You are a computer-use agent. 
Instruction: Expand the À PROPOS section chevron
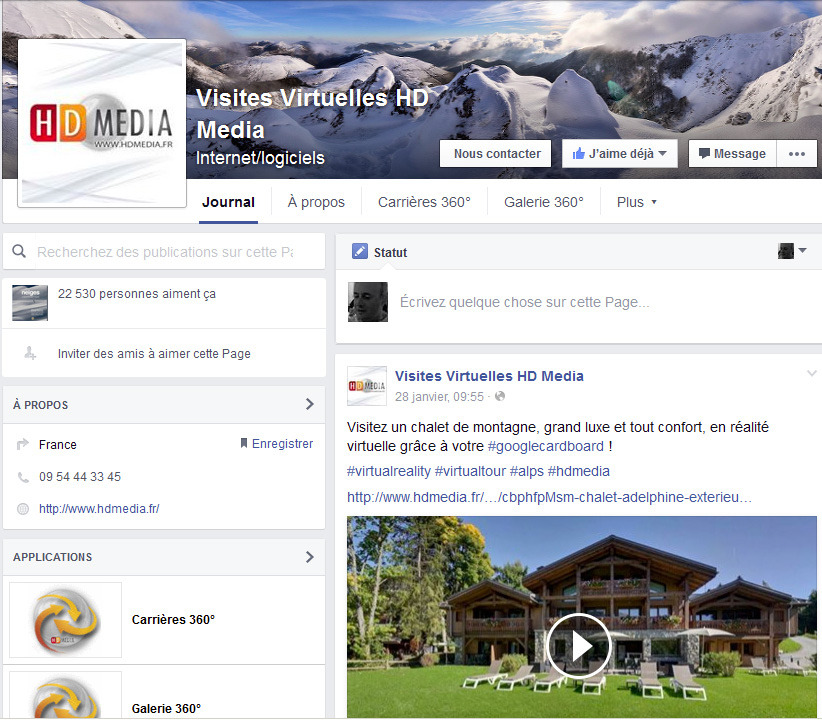309,405
